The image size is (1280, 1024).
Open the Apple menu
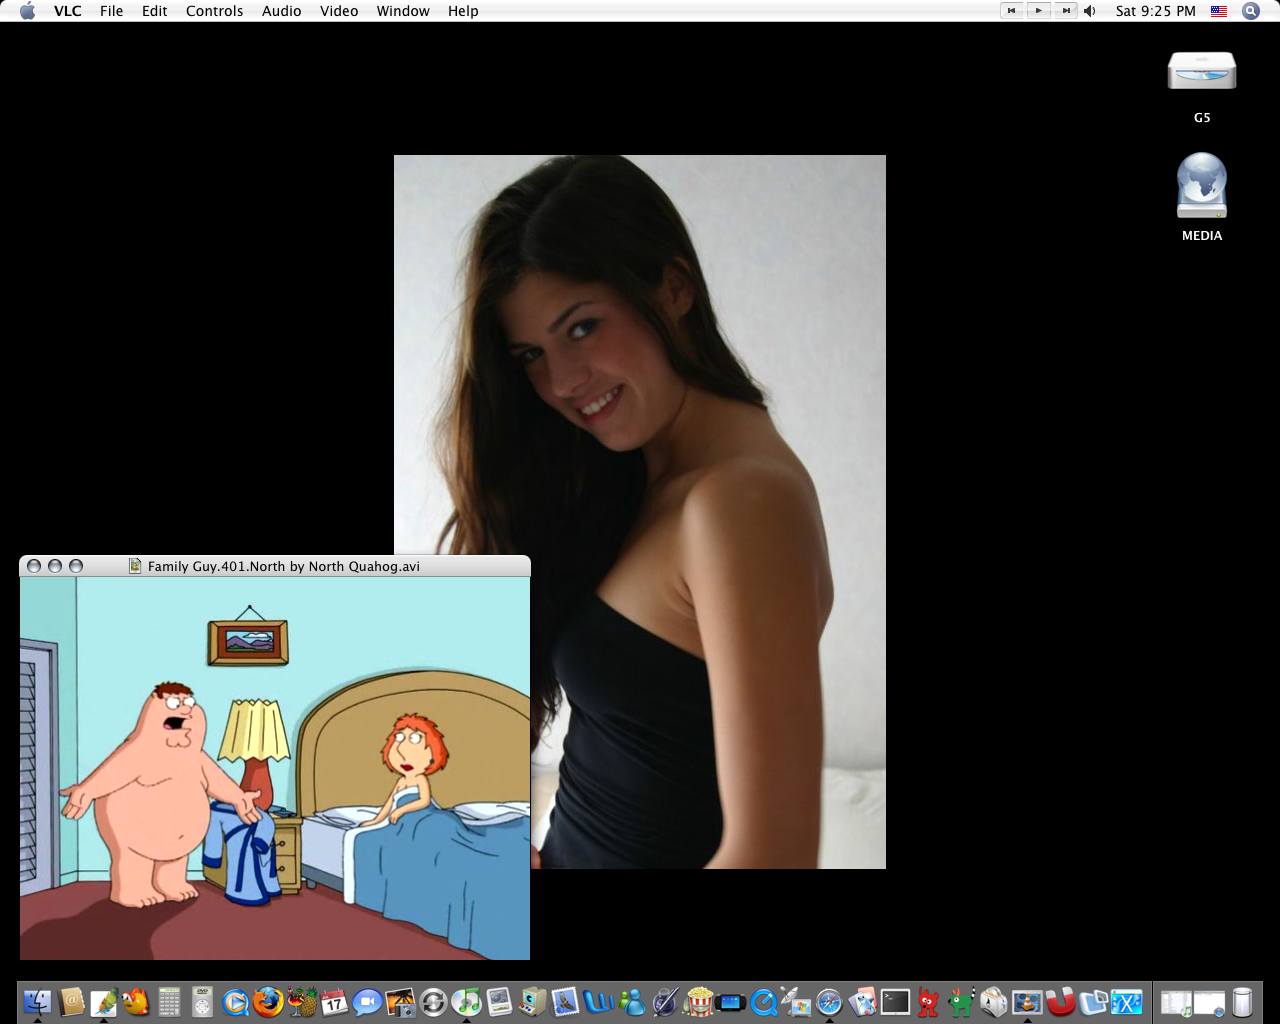27,11
